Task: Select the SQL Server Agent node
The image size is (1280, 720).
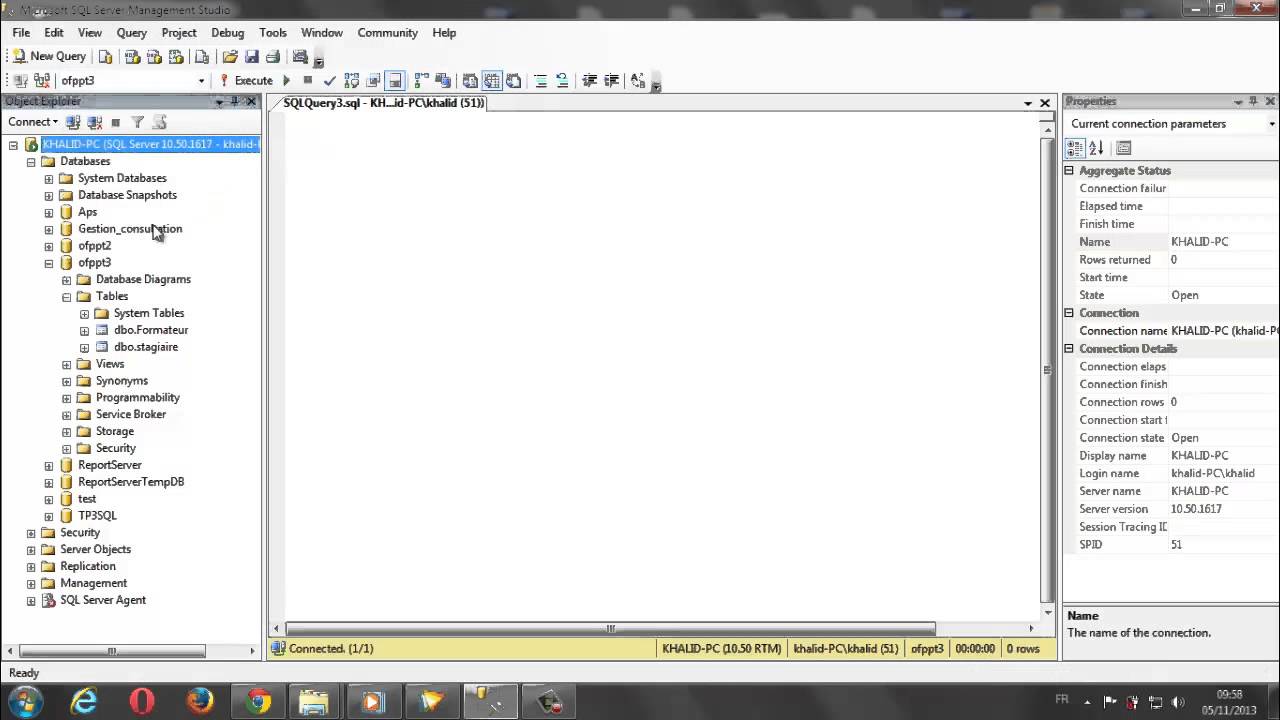Action: 103,600
